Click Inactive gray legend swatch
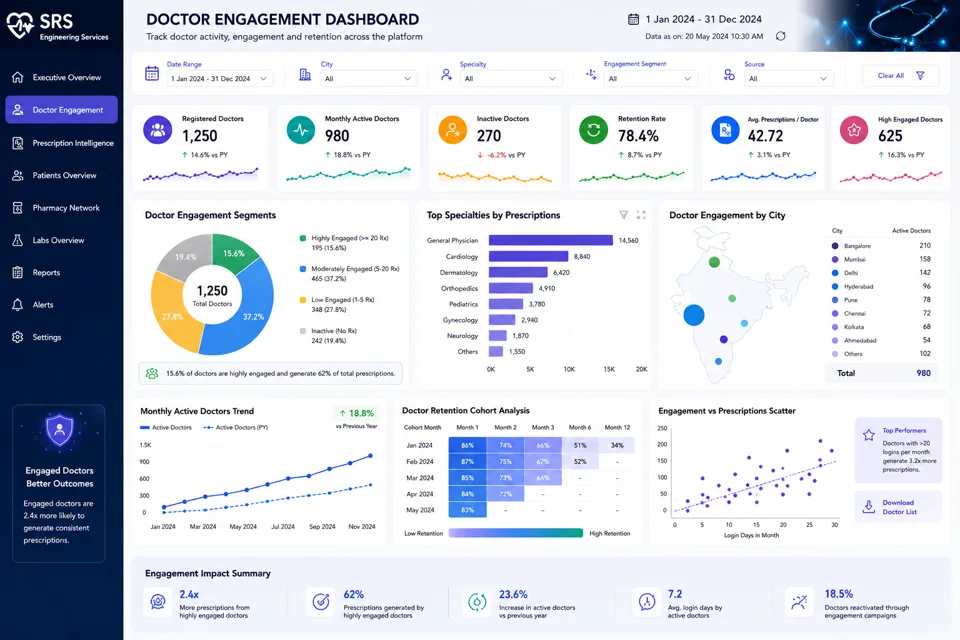Viewport: 960px width, 640px height. (x=302, y=331)
